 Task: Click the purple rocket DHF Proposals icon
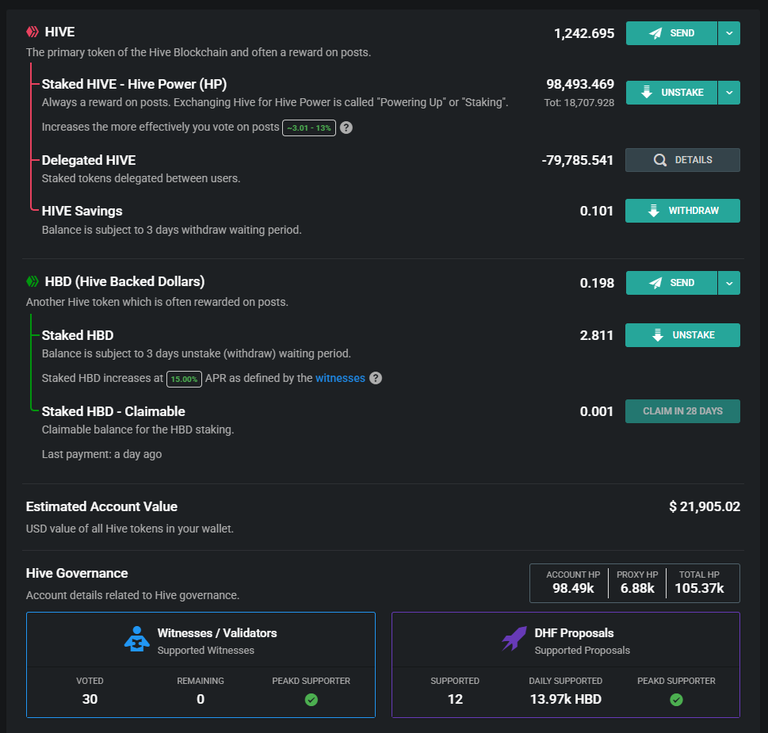click(514, 638)
